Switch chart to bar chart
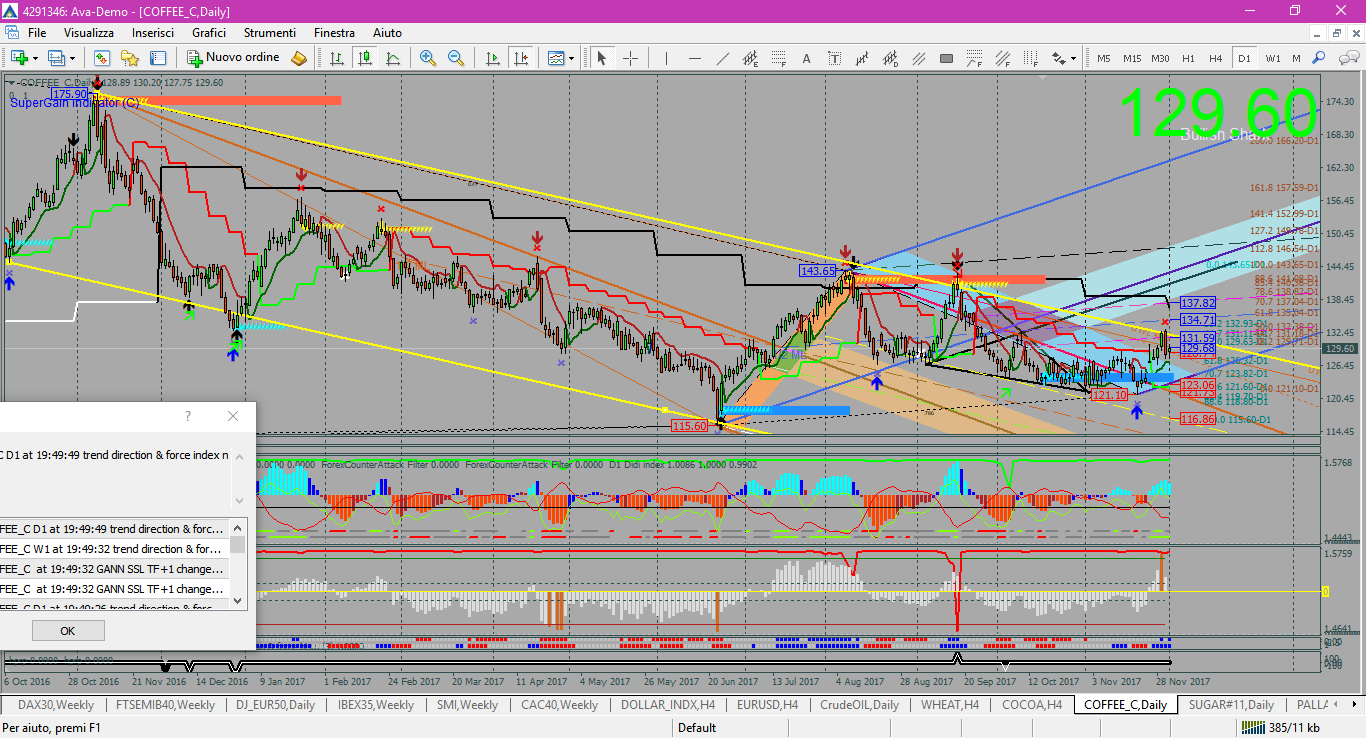The height and width of the screenshot is (738, 1366). [336, 58]
